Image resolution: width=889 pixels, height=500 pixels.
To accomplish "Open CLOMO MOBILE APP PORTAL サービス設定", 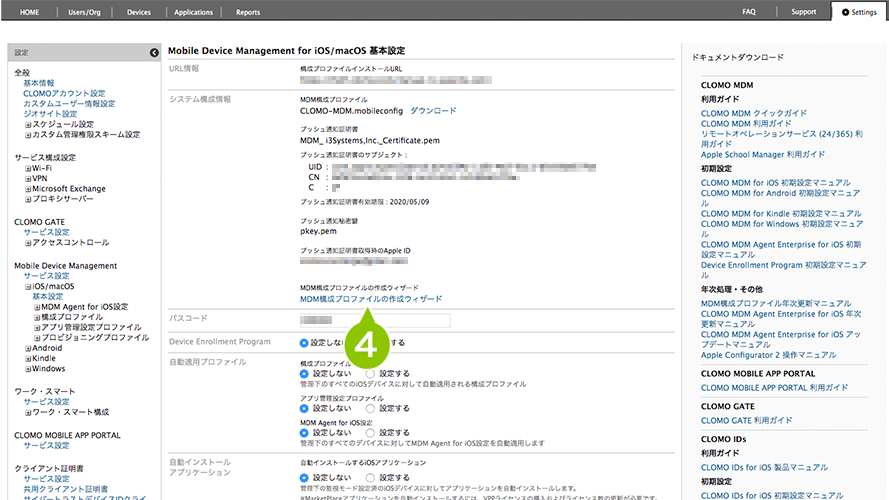I will point(46,446).
